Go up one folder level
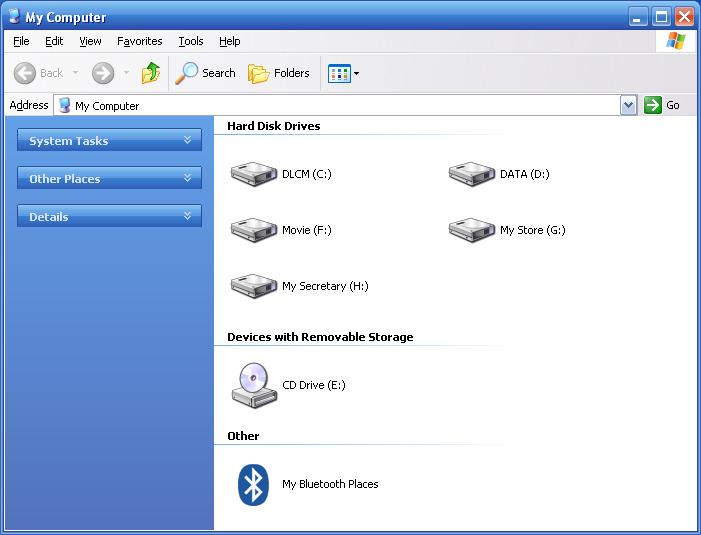The height and width of the screenshot is (535, 701). coord(151,73)
